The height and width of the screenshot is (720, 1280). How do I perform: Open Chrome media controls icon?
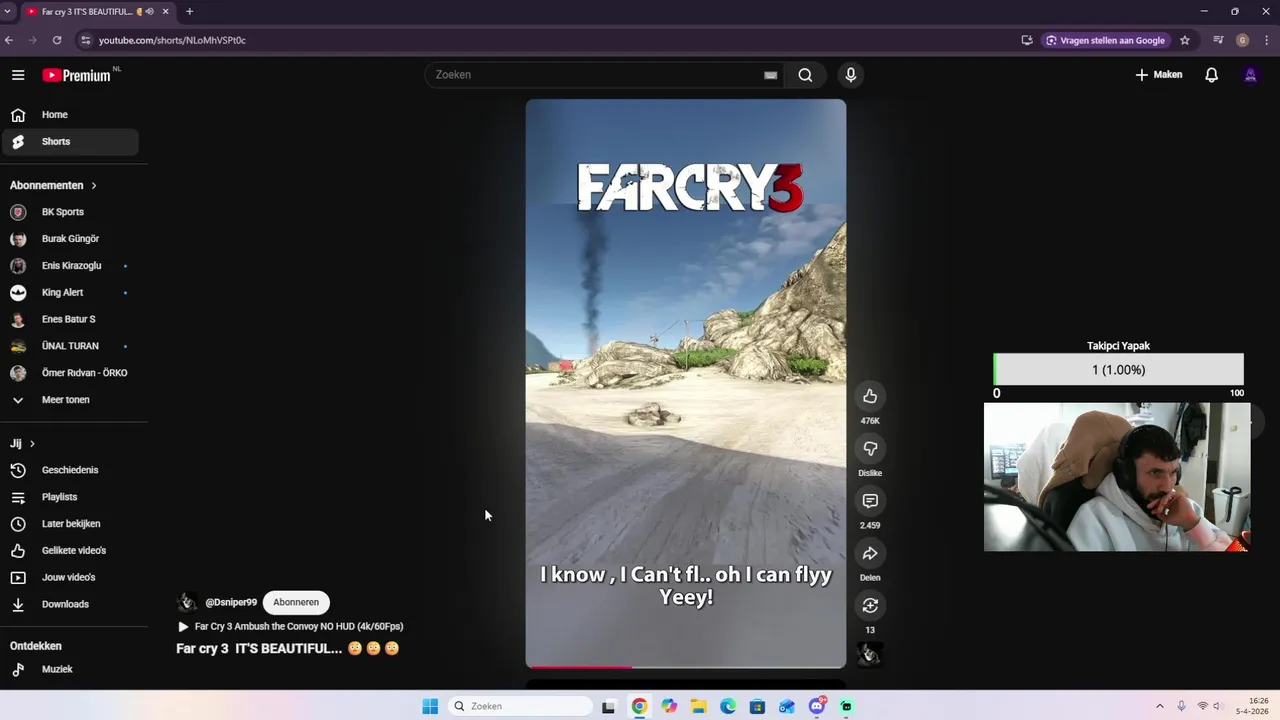pyautogui.click(x=1218, y=40)
